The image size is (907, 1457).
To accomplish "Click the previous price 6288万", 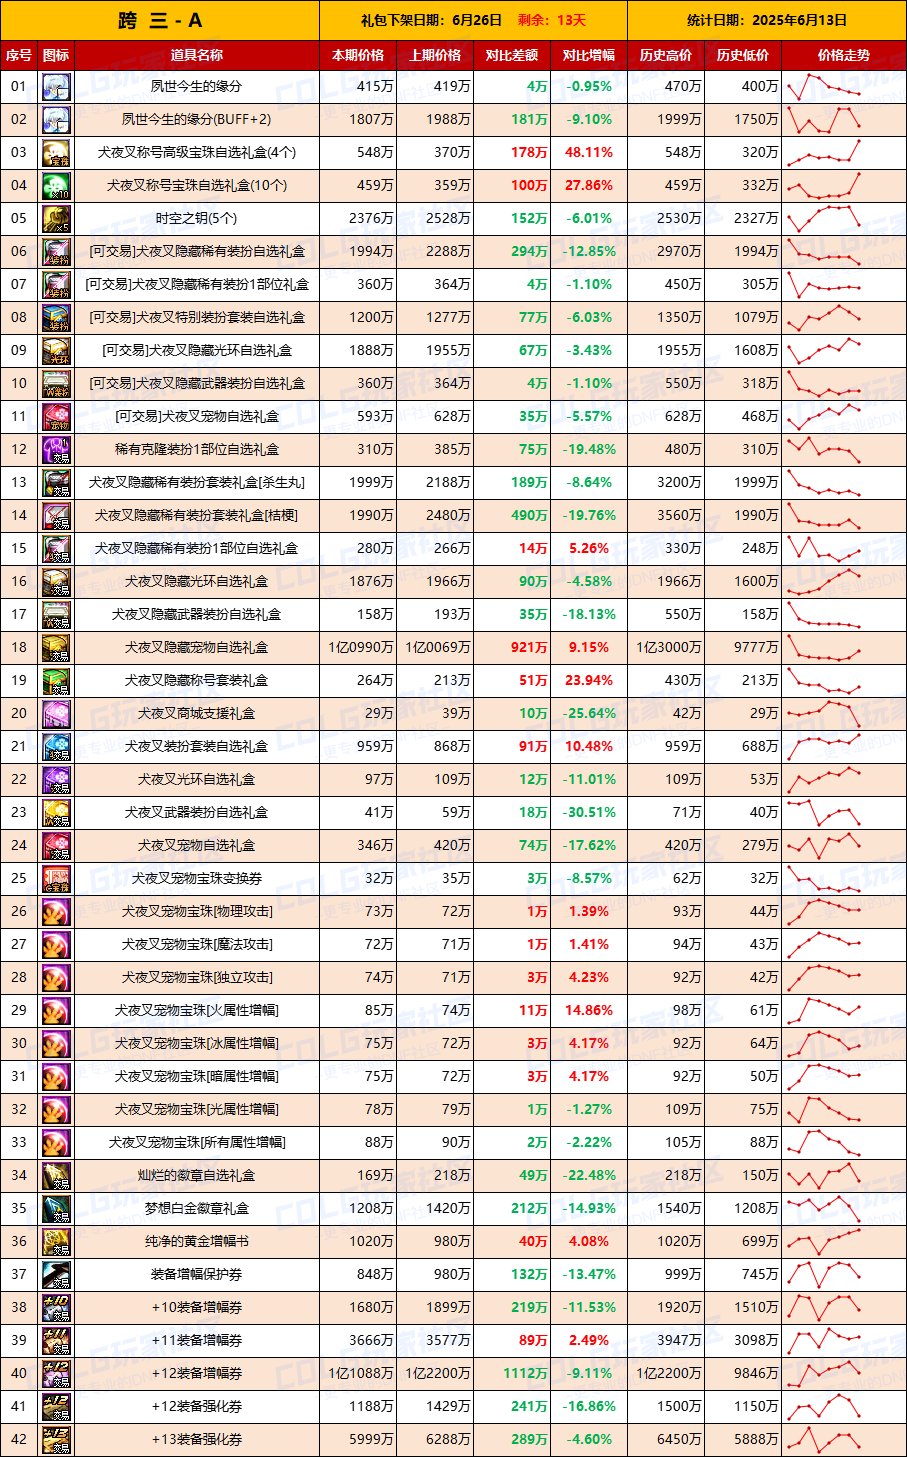I will (x=448, y=1440).
